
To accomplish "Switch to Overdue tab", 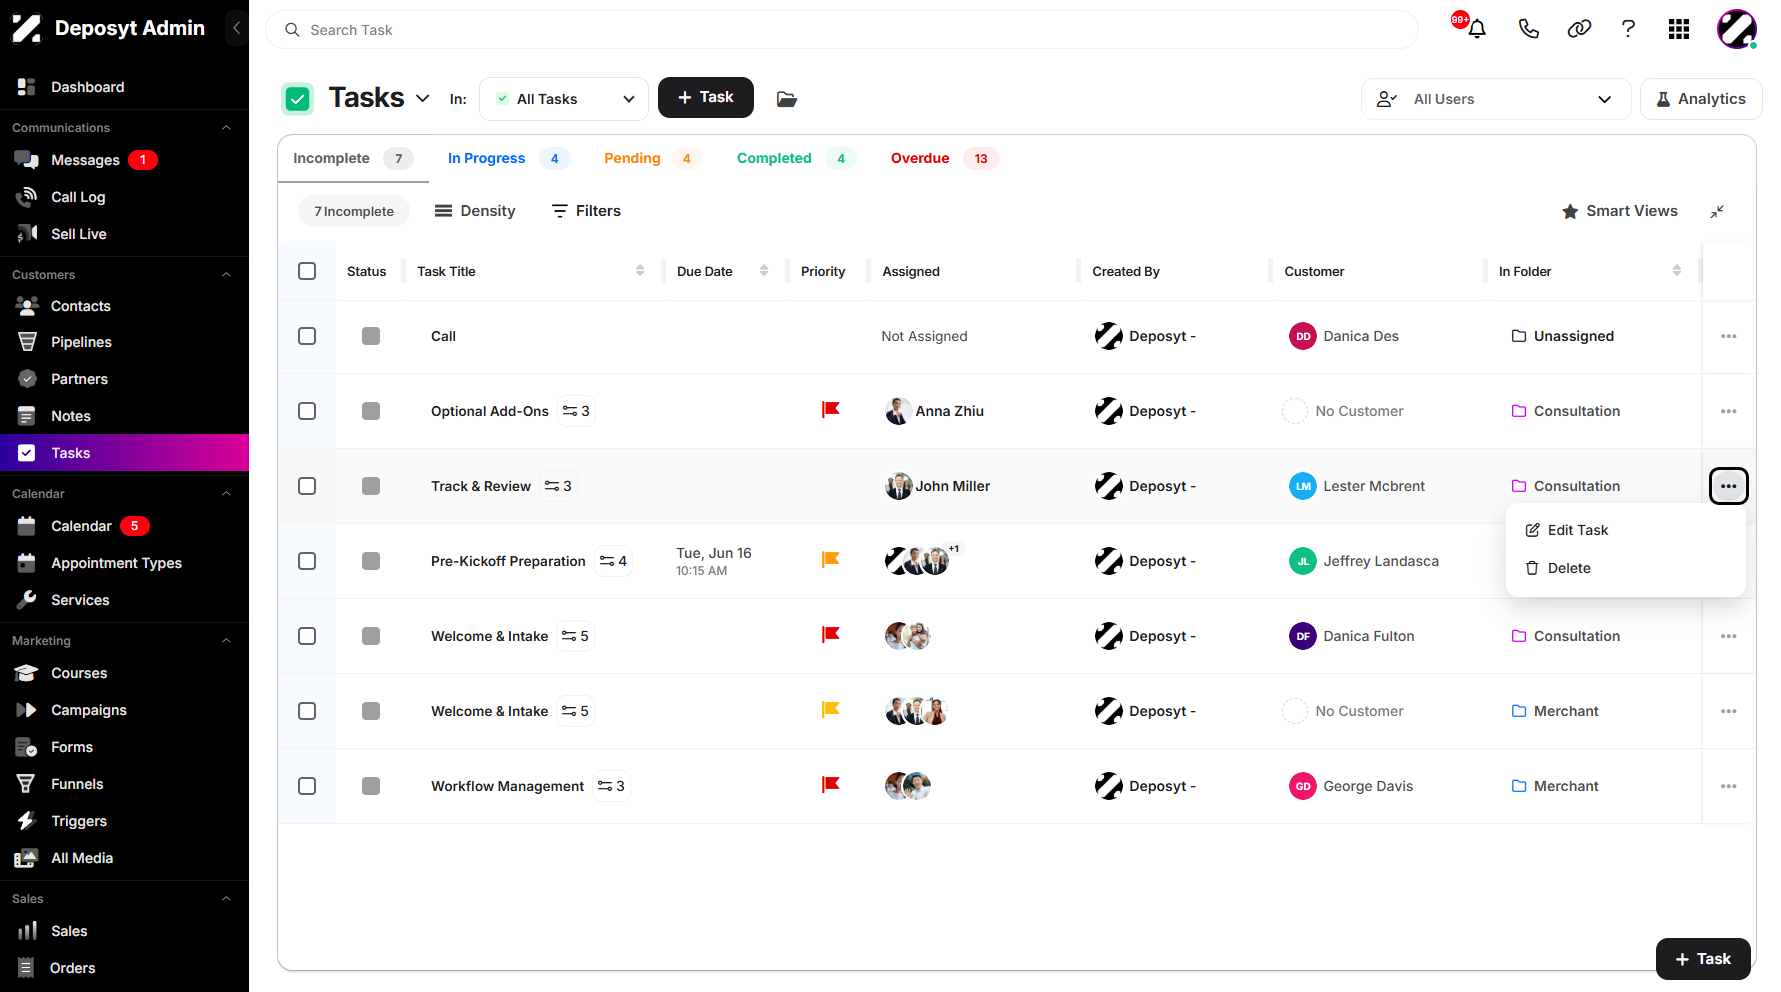I will point(943,158).
